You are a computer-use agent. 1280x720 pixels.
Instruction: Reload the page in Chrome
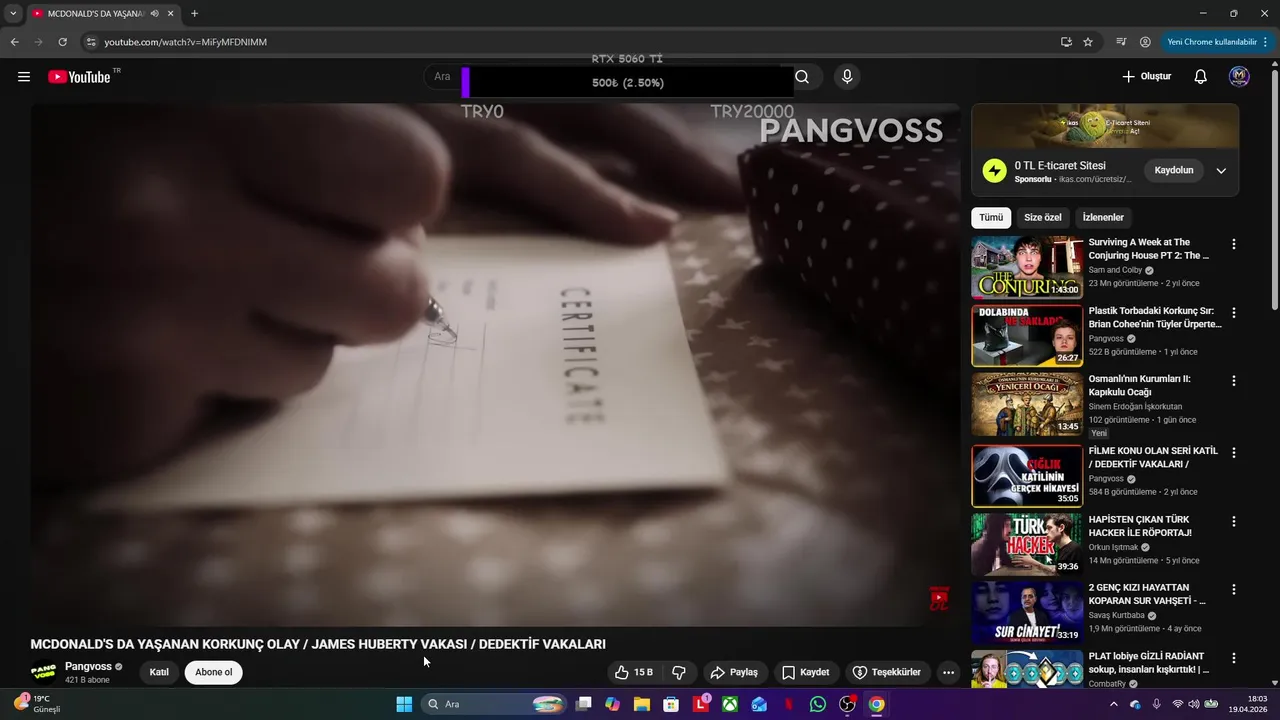[62, 42]
